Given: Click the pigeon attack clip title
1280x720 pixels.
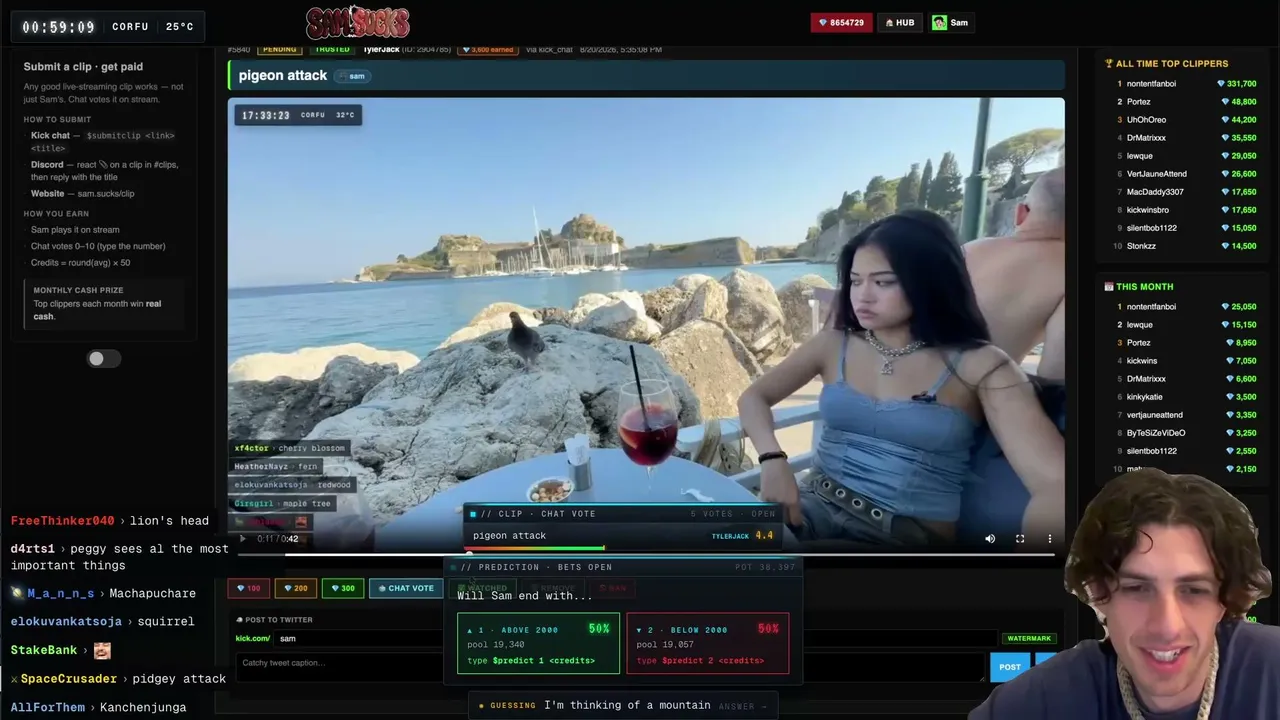Looking at the screenshot, I should click(x=283, y=75).
